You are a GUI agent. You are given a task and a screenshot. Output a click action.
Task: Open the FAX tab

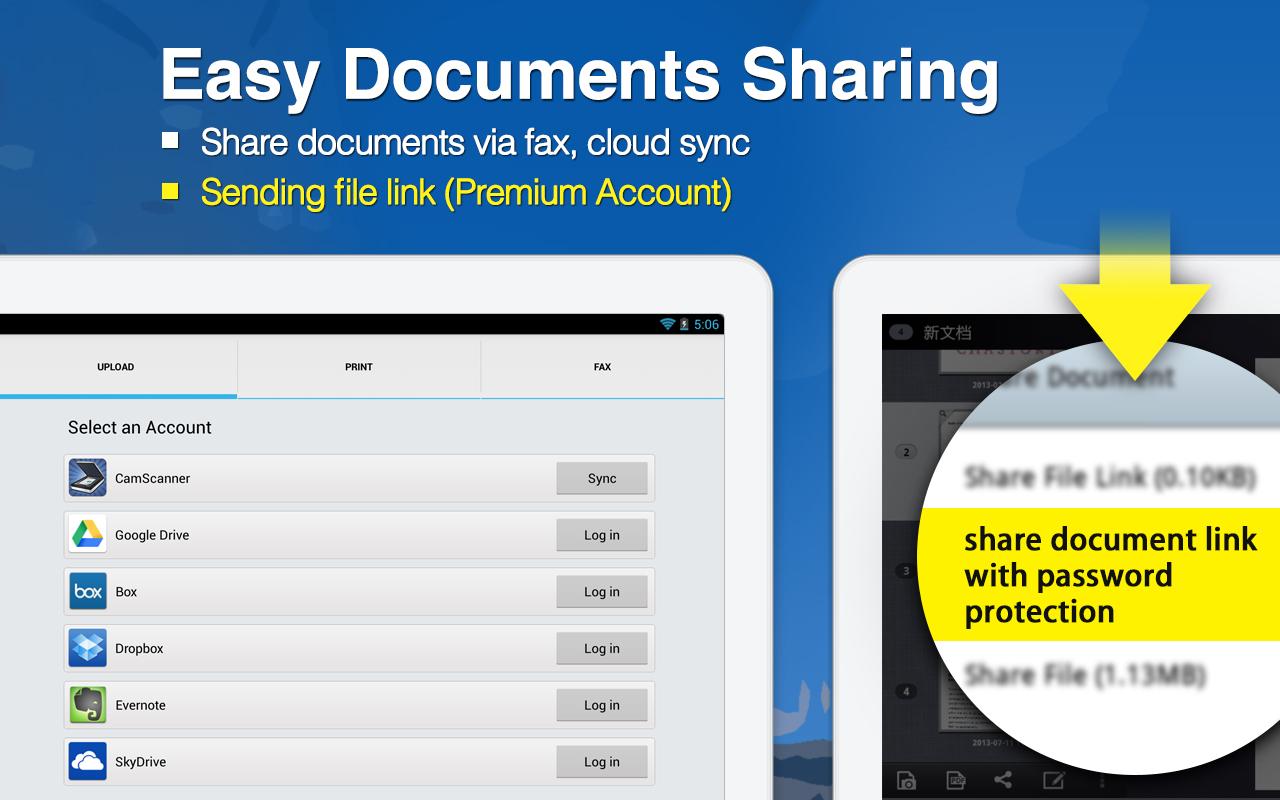[602, 368]
